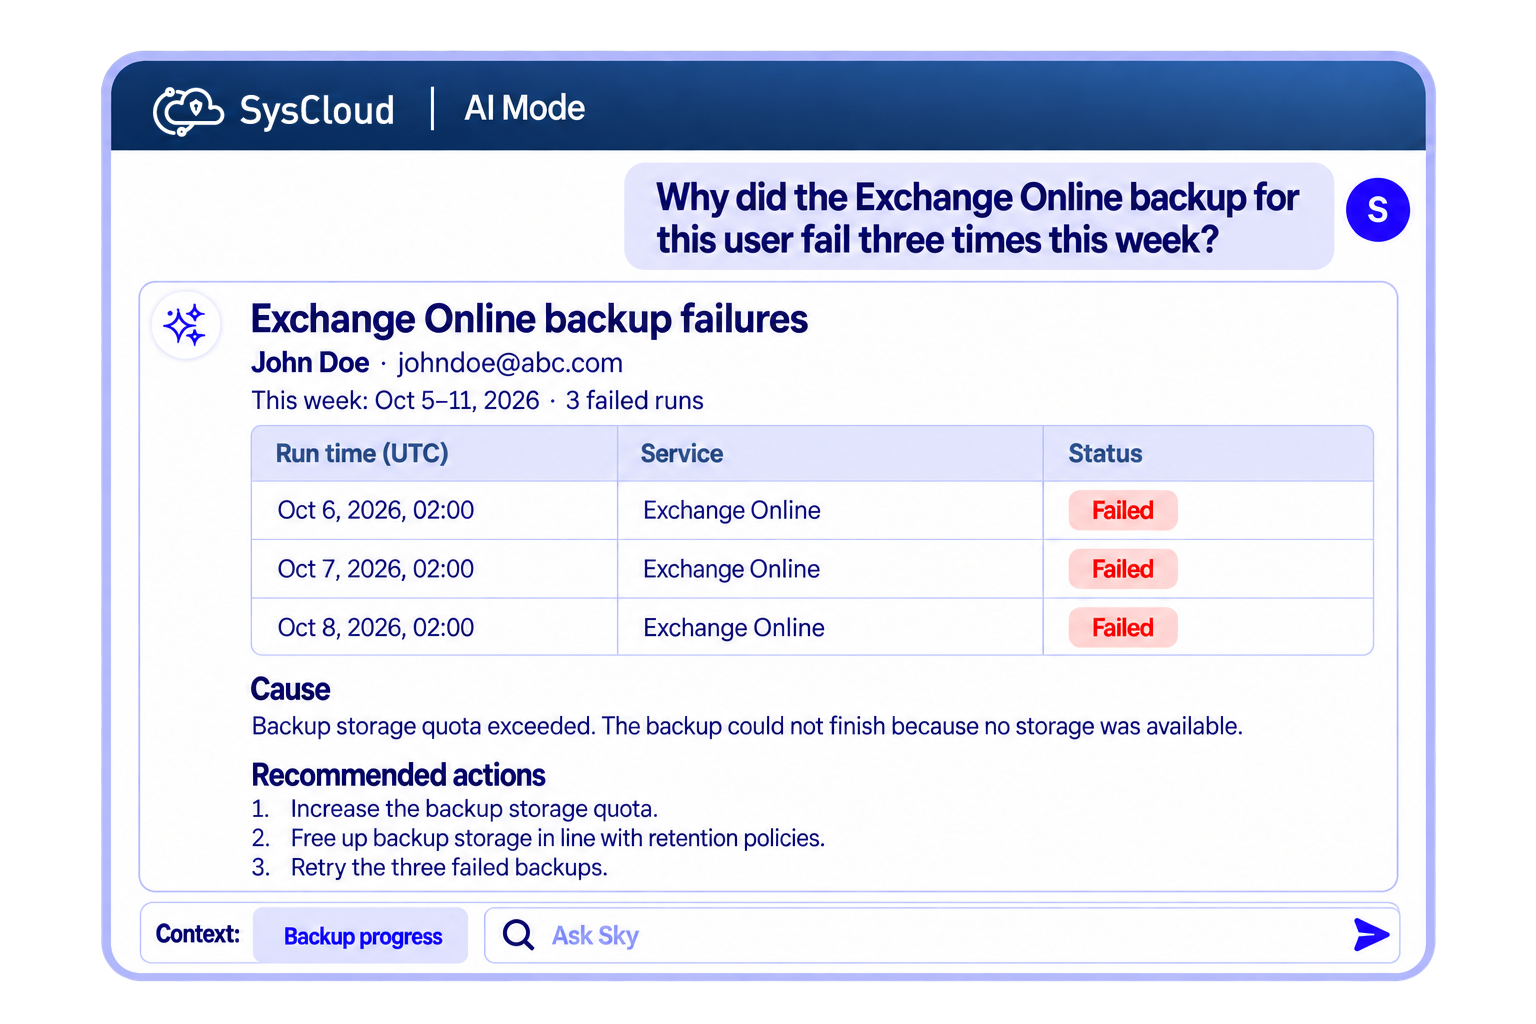Screen dimensions: 1536x1024
Task: Click the AI sparkle assistant icon
Action: [185, 326]
